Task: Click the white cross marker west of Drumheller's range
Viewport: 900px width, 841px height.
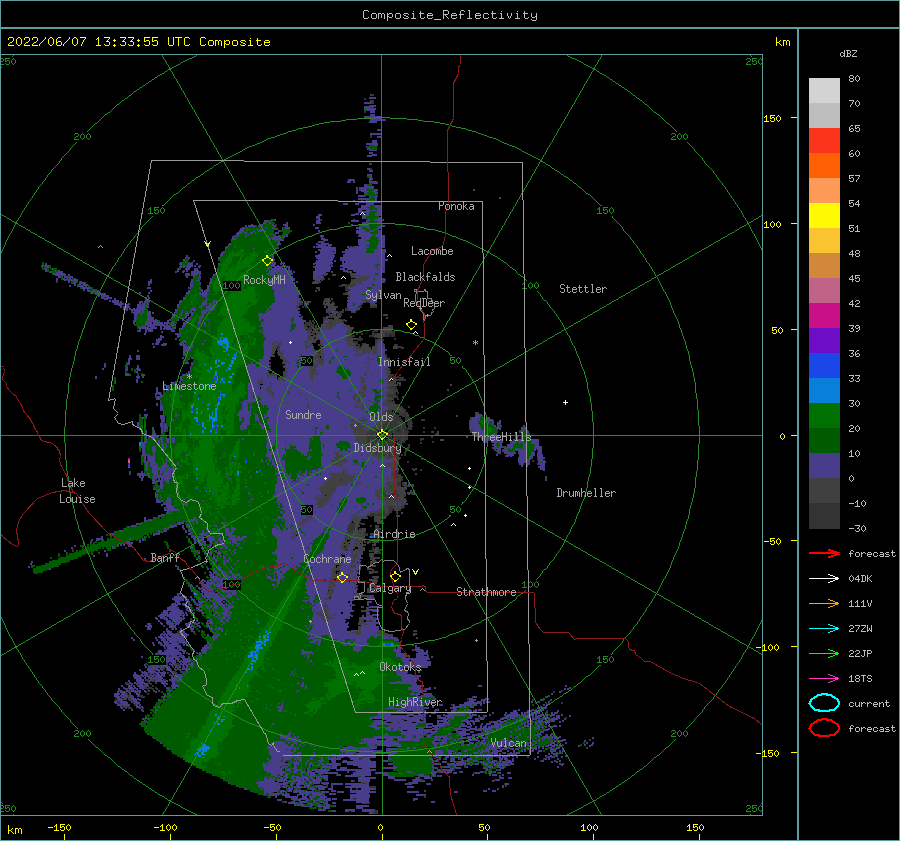Action: [565, 402]
